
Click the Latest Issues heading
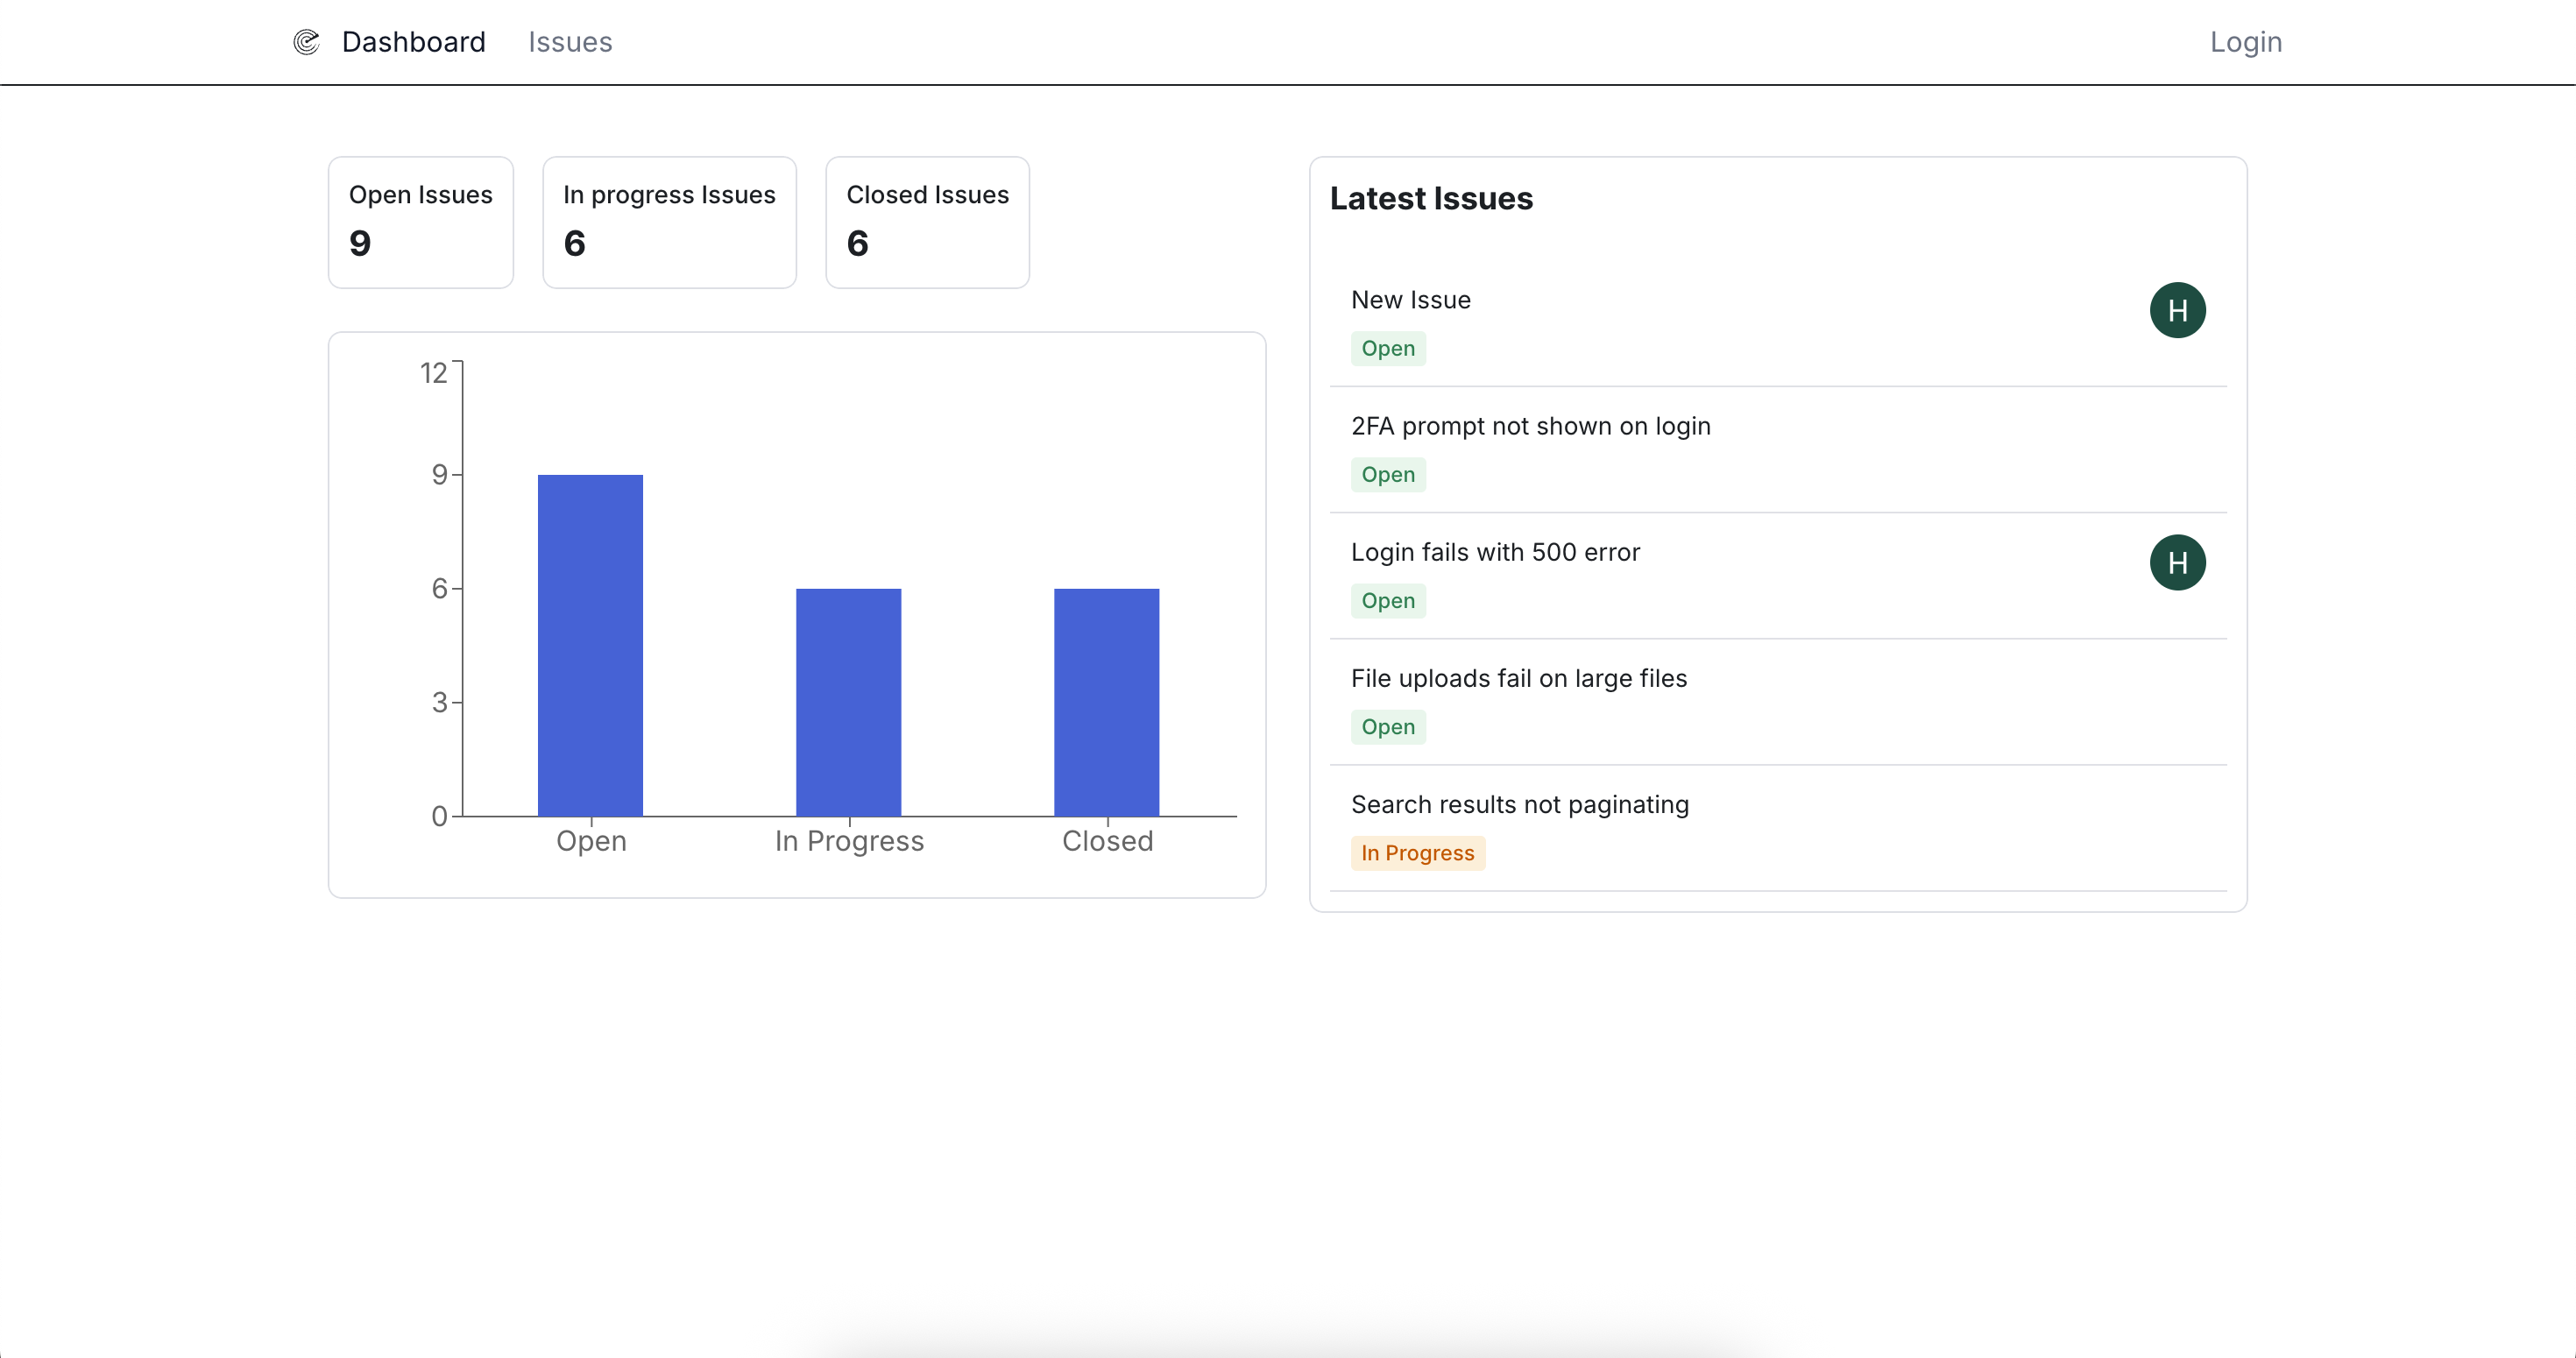[1430, 199]
